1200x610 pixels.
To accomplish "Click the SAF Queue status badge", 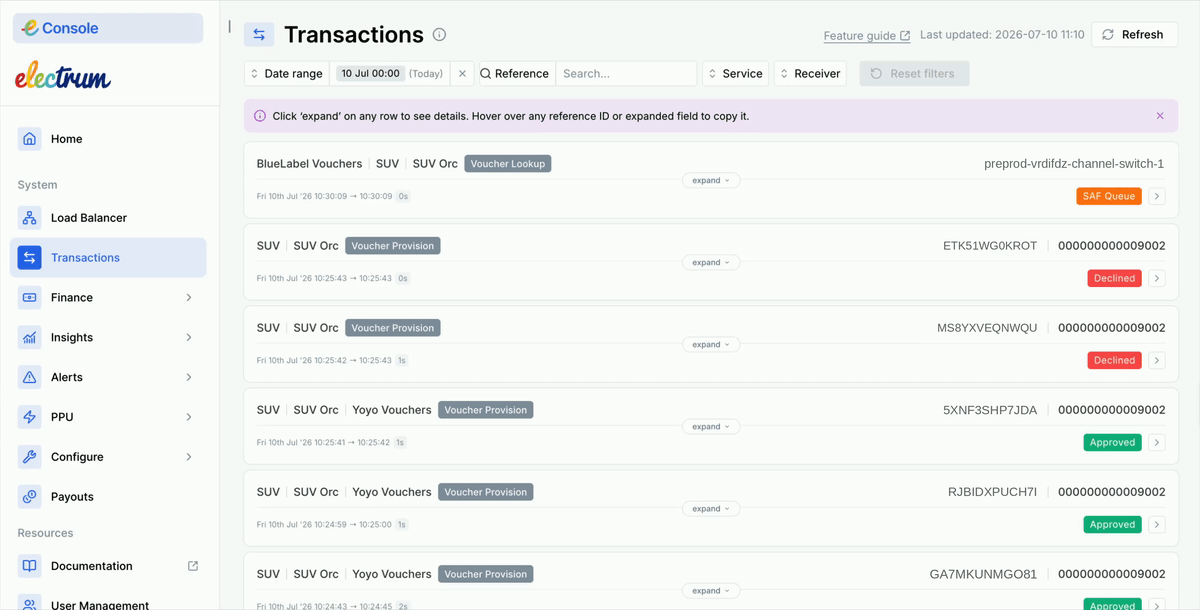I will coord(1109,197).
